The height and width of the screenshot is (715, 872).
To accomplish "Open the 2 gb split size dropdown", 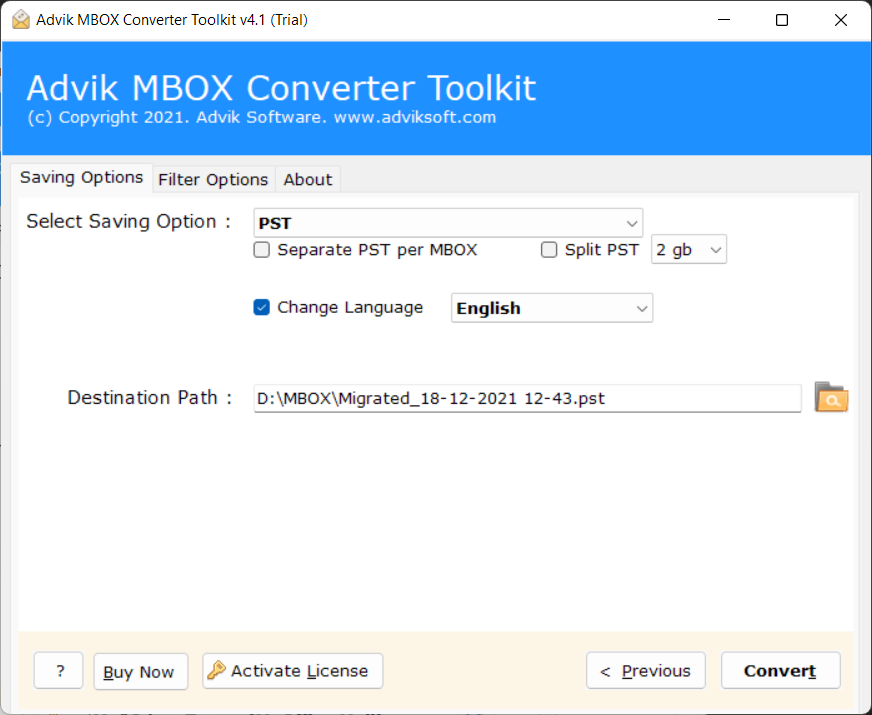I will (688, 250).
